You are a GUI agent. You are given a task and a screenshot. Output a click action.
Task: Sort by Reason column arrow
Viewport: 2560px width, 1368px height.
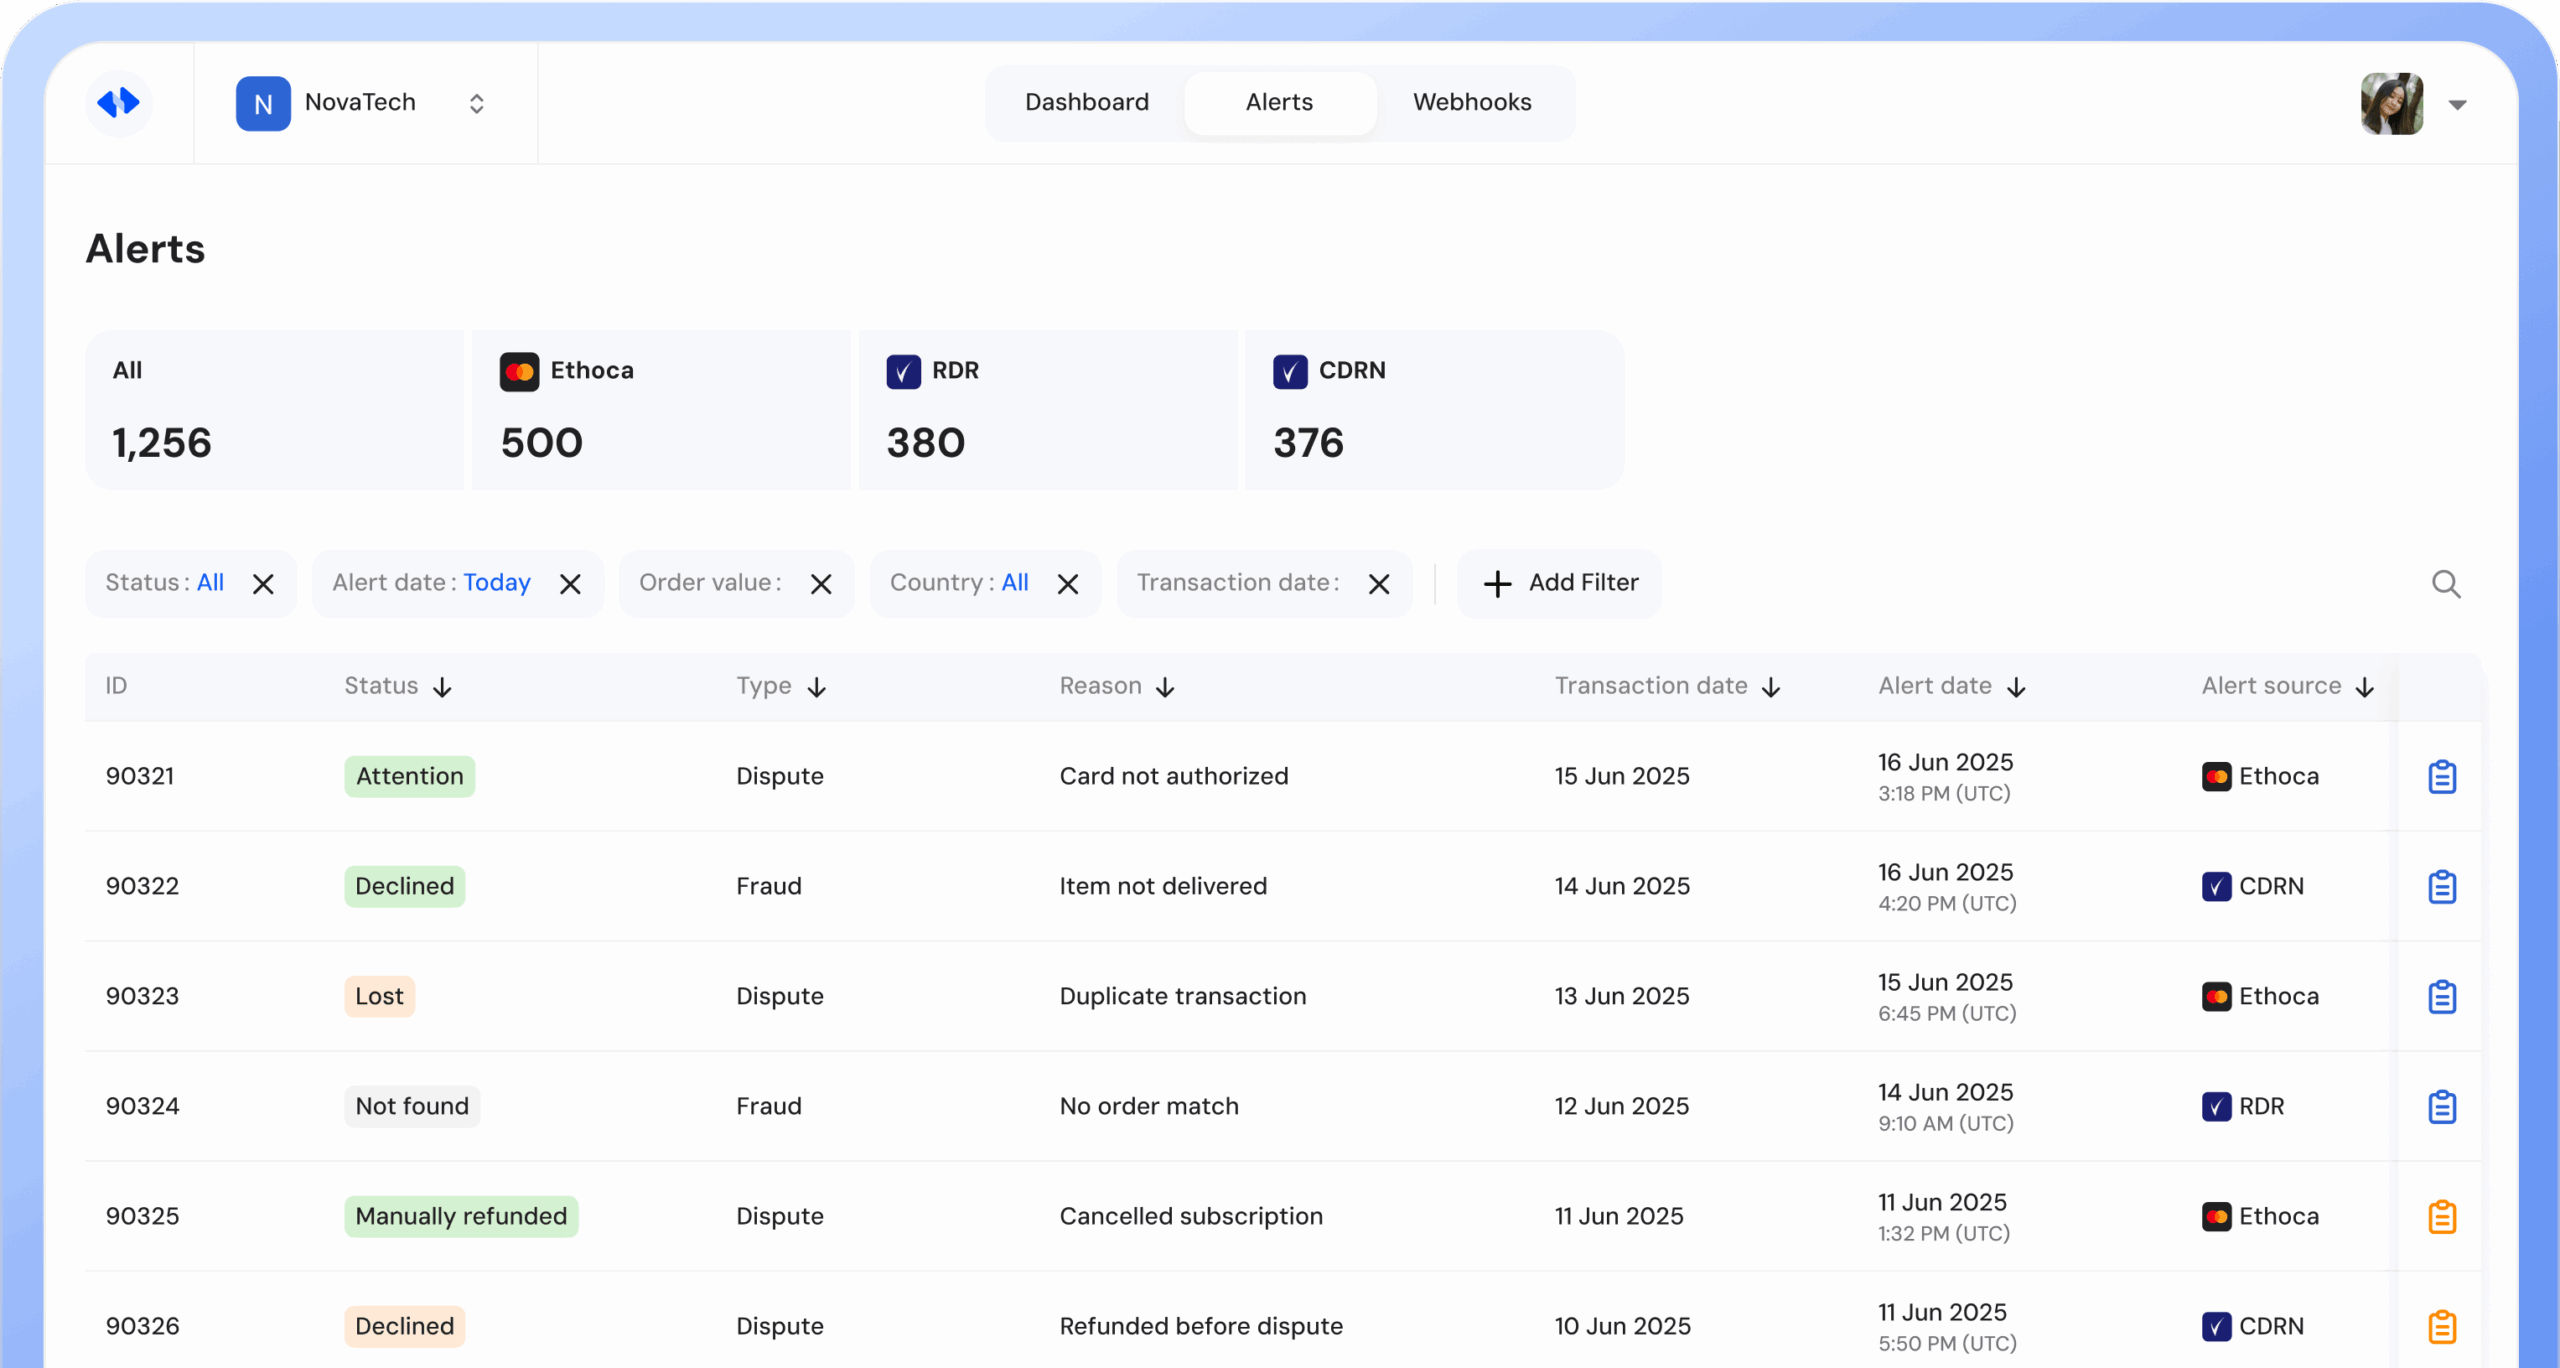pos(1165,687)
